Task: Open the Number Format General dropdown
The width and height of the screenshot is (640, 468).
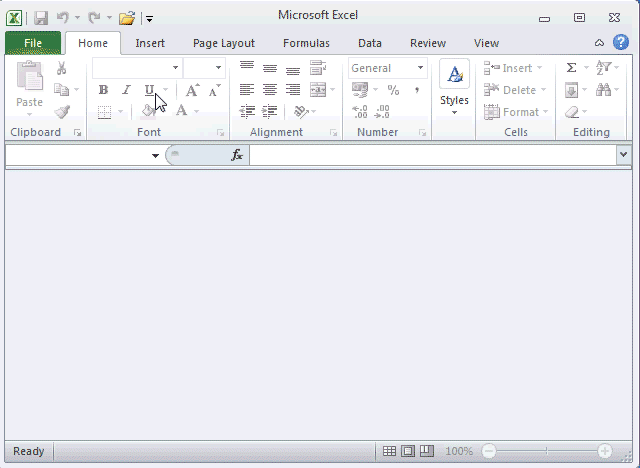Action: coord(420,68)
